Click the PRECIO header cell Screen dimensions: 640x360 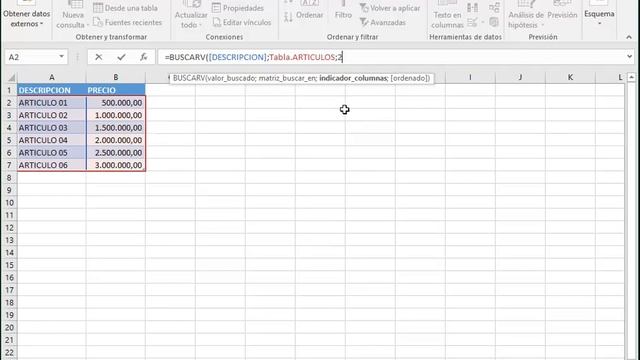click(x=116, y=90)
